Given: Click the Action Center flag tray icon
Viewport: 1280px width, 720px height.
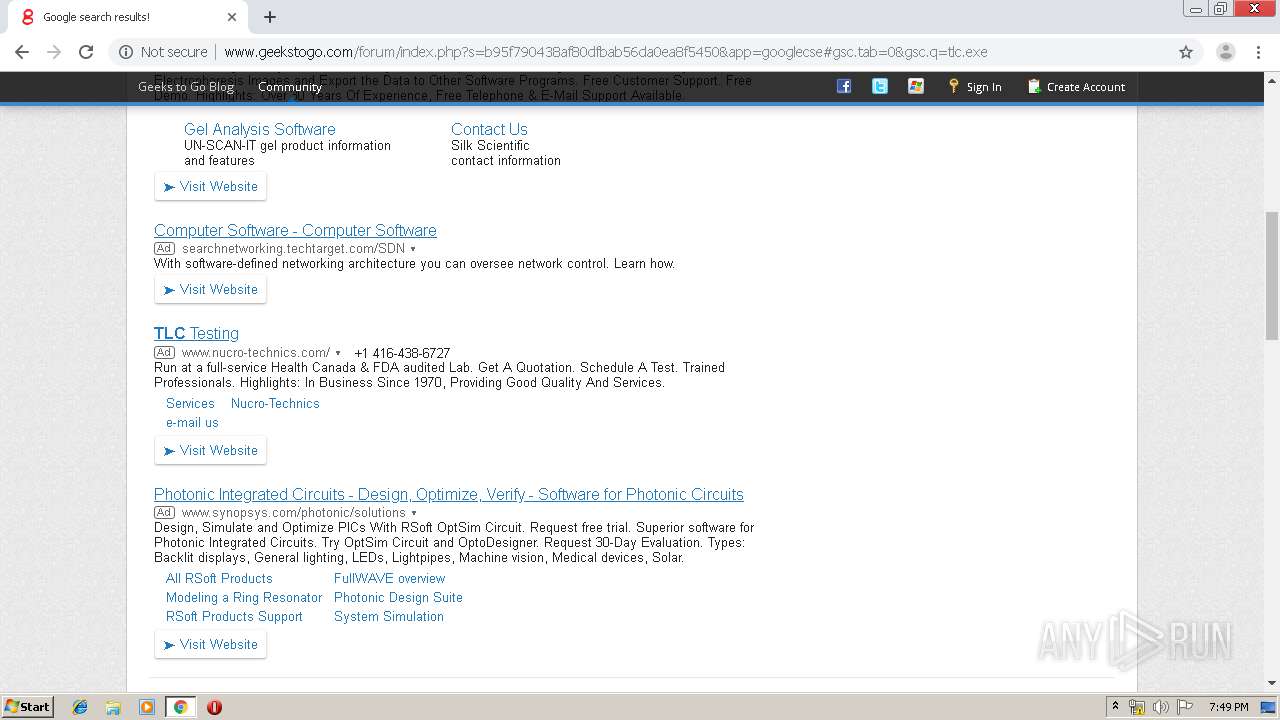Looking at the screenshot, I should [x=1185, y=707].
